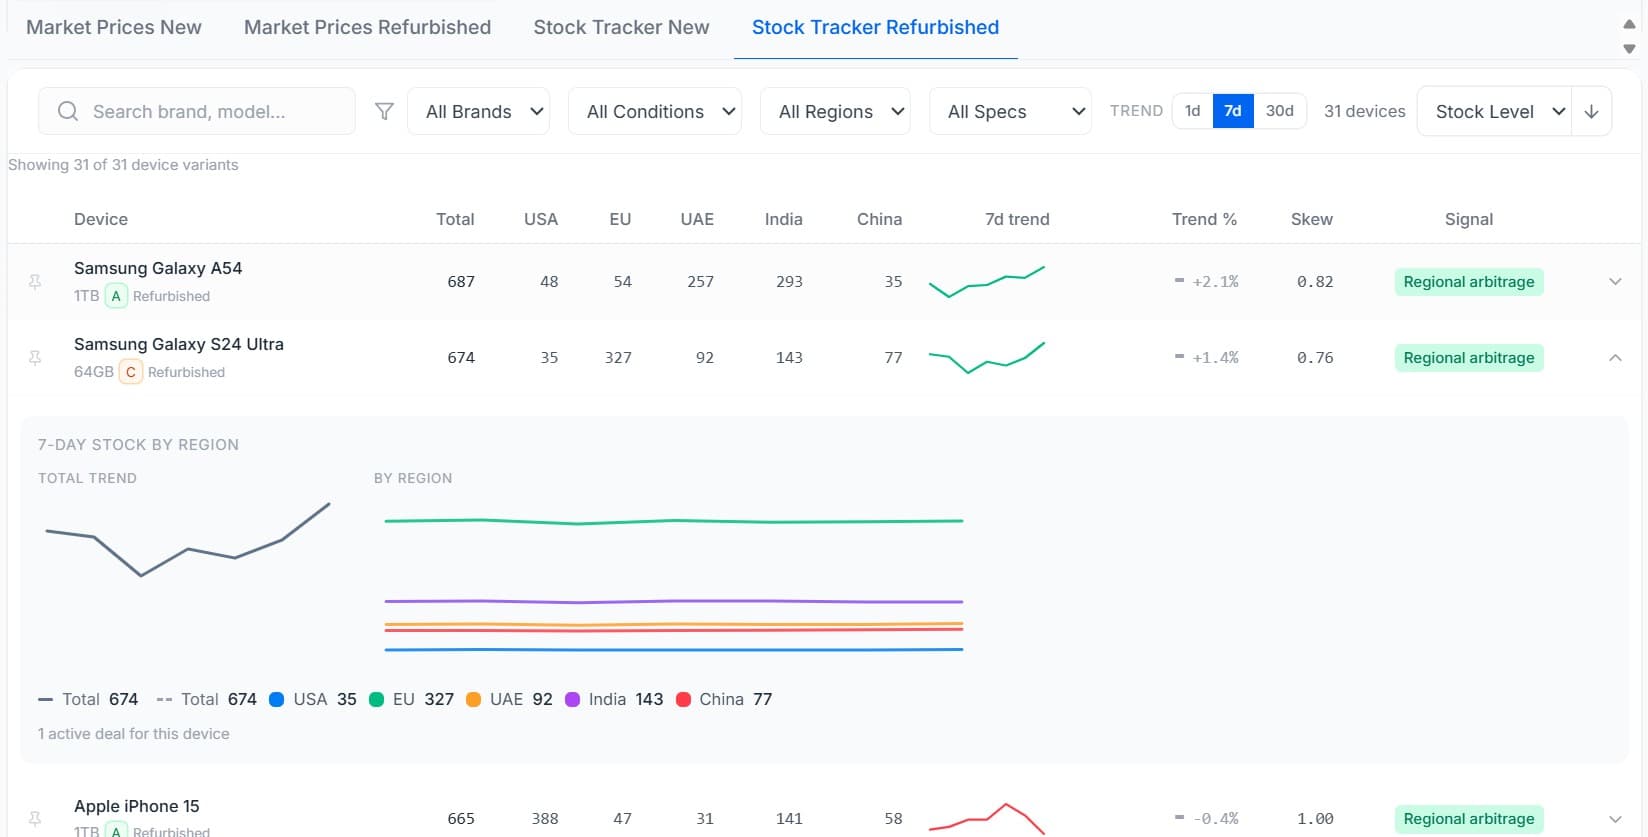Click the S24 Ultra 7d trend sparkline
The width and height of the screenshot is (1648, 837).
click(987, 358)
